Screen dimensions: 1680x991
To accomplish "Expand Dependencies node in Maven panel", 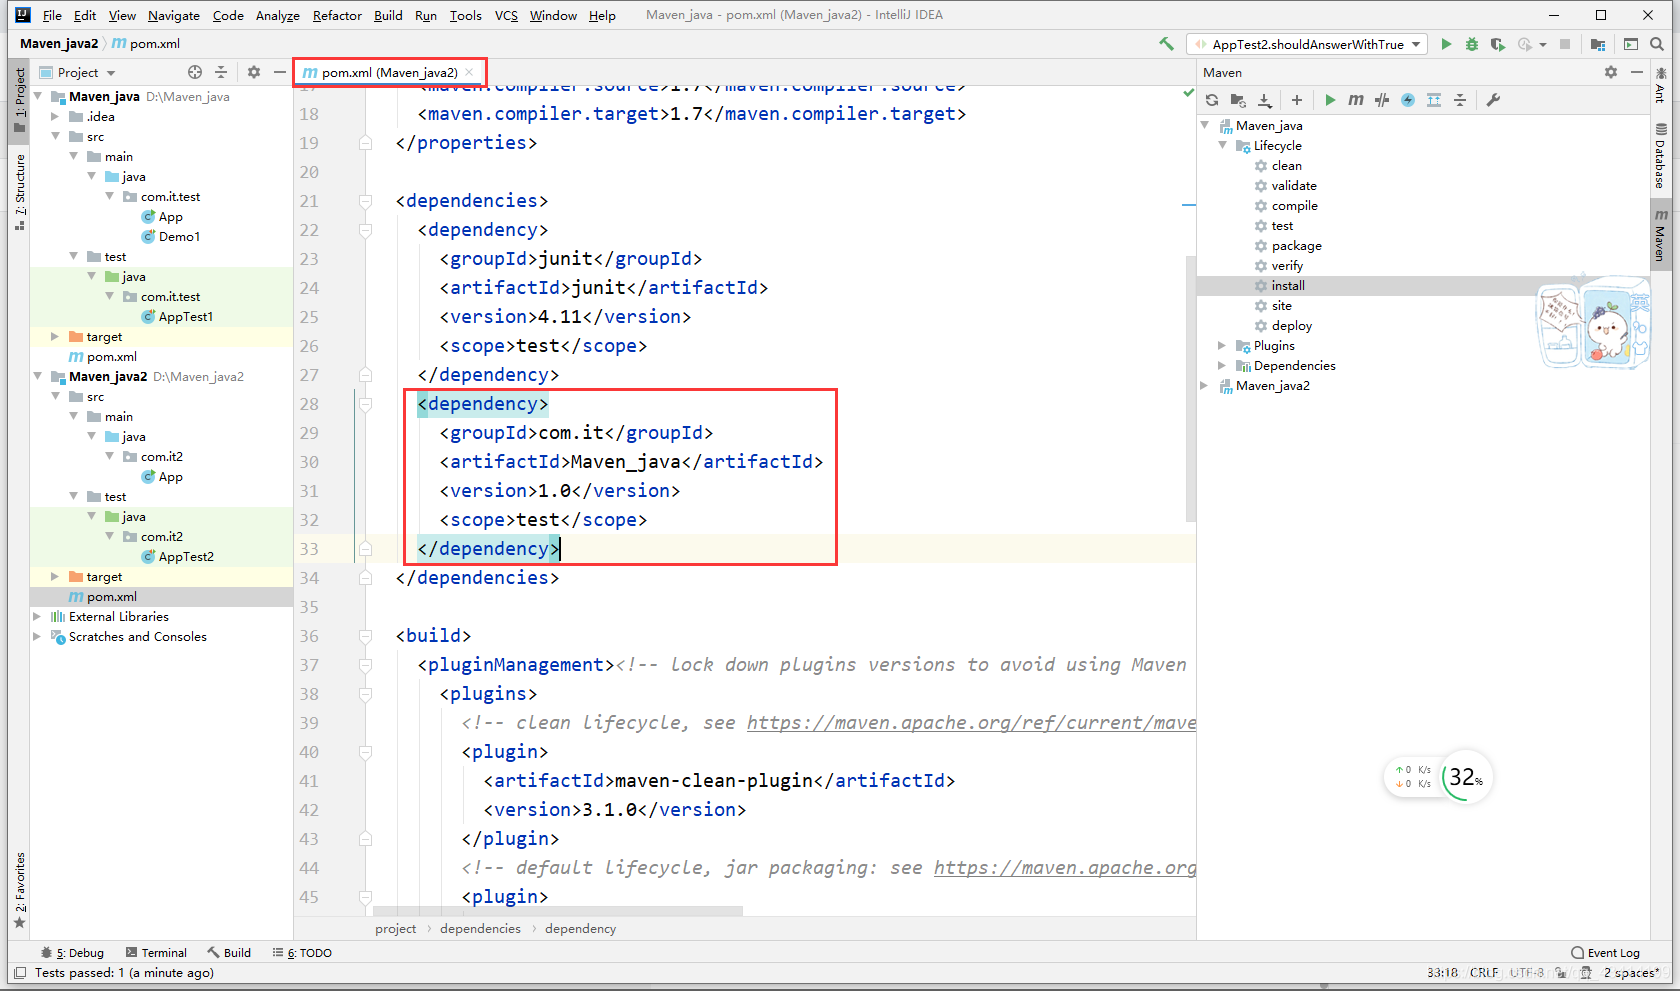I will (1222, 366).
